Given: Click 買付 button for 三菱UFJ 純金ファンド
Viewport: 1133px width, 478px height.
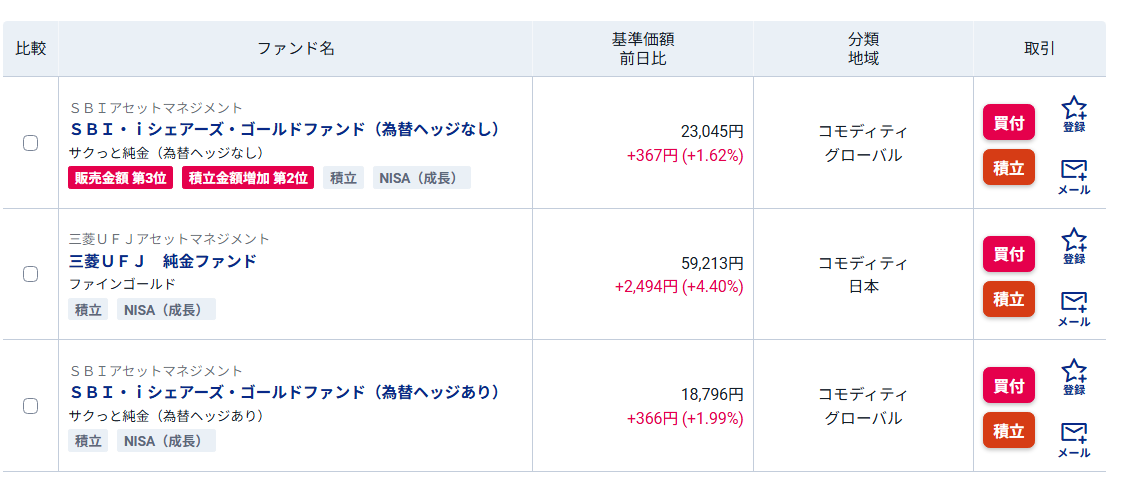Looking at the screenshot, I should [x=1008, y=254].
